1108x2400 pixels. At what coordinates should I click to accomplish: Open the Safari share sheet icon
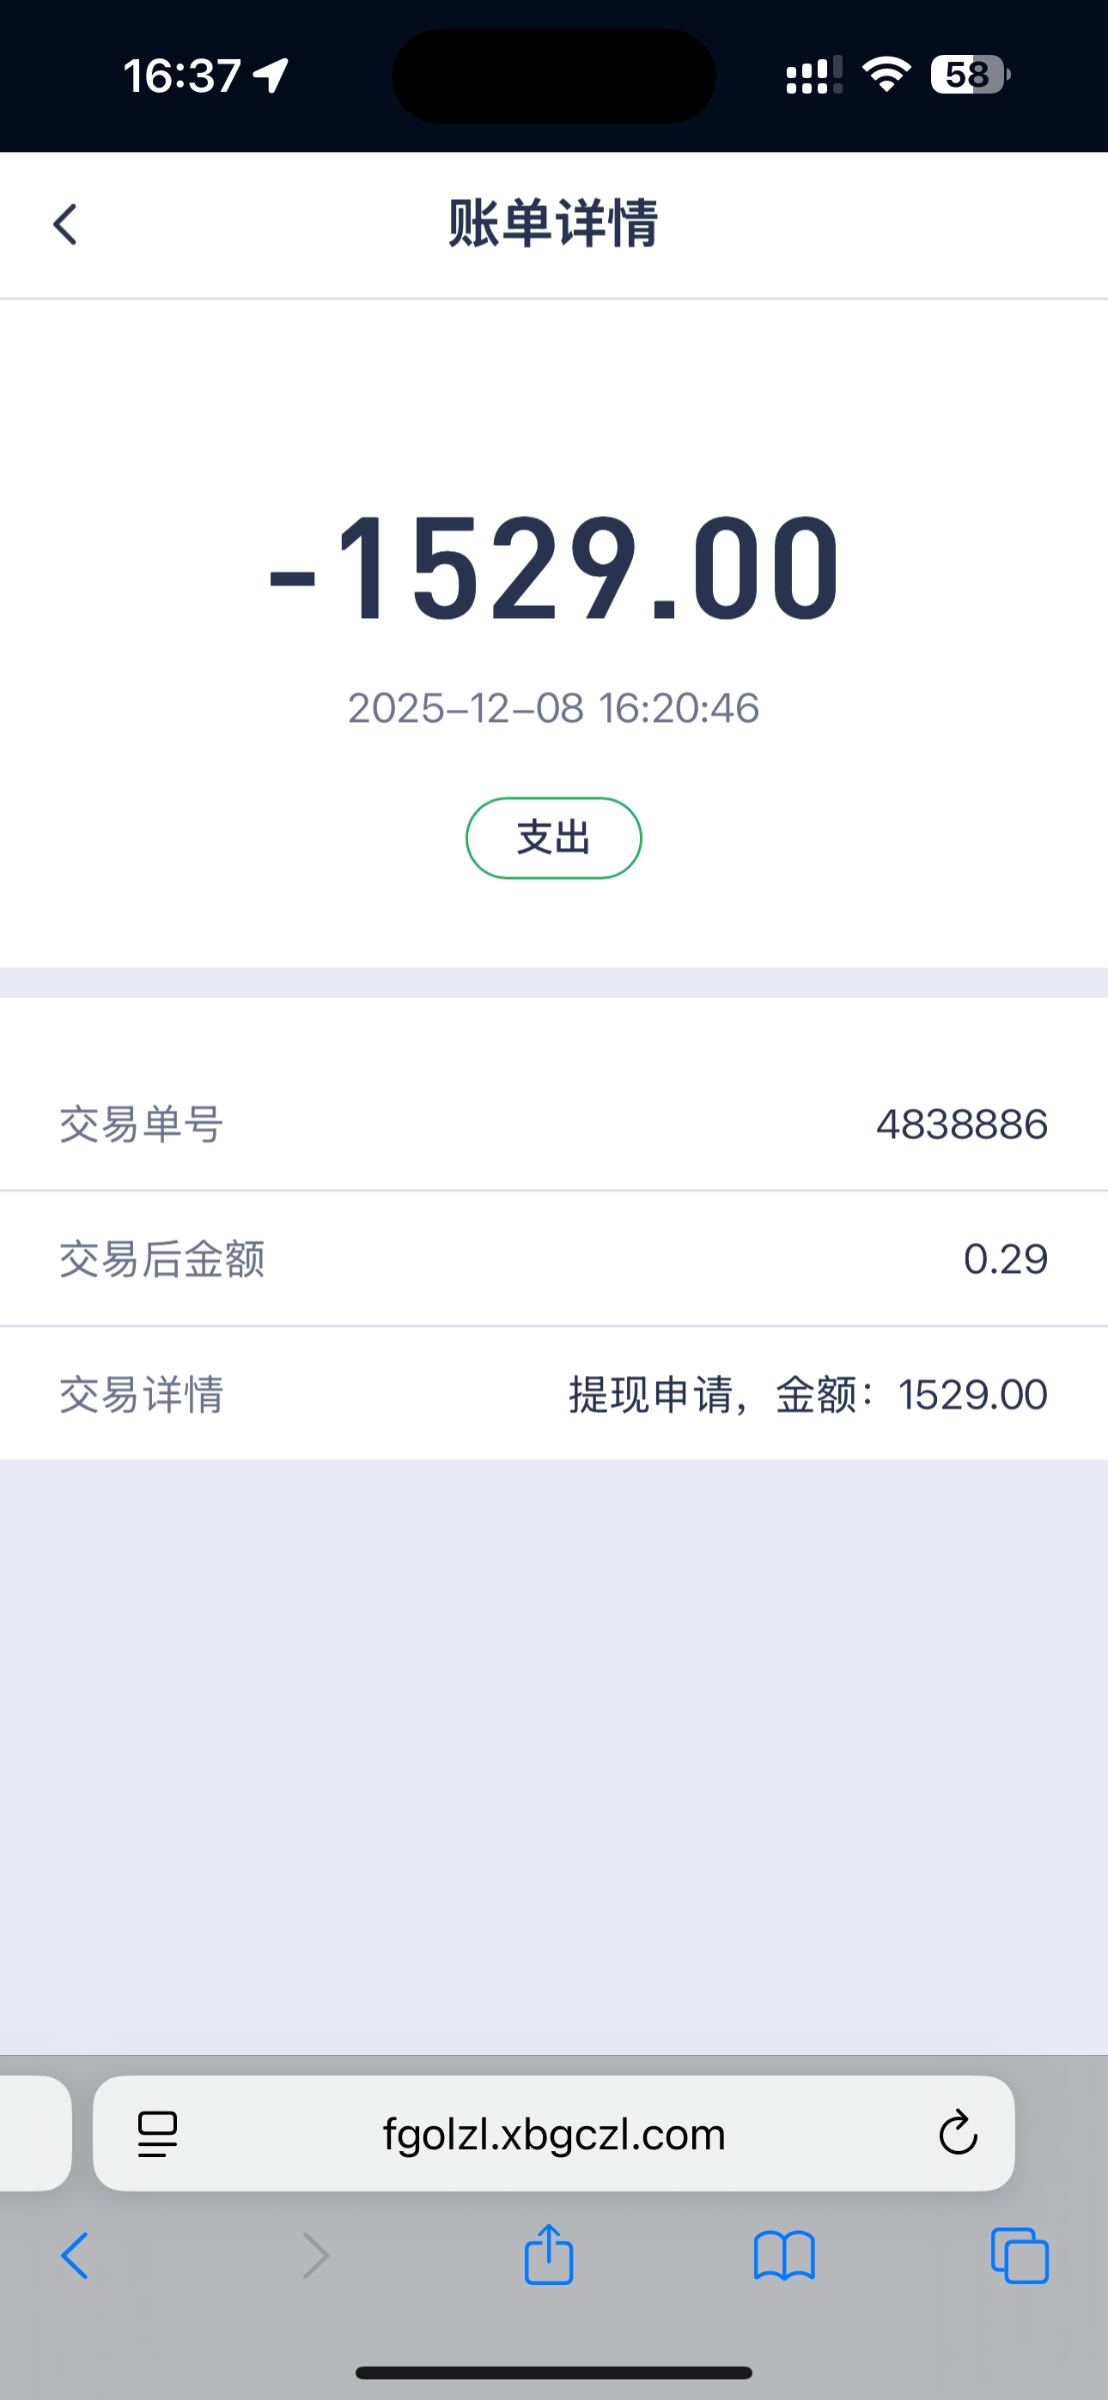click(x=549, y=2254)
